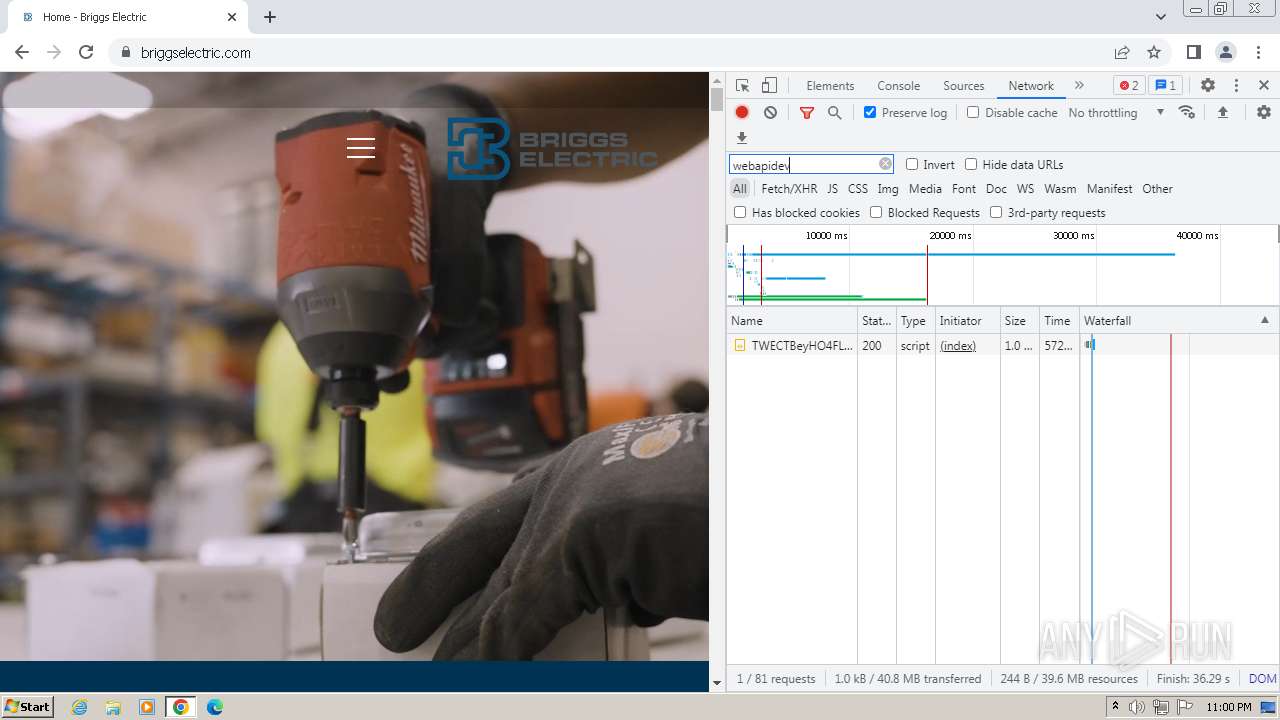Show the 1 issue message badge
1280x720 pixels.
pyautogui.click(x=1165, y=86)
